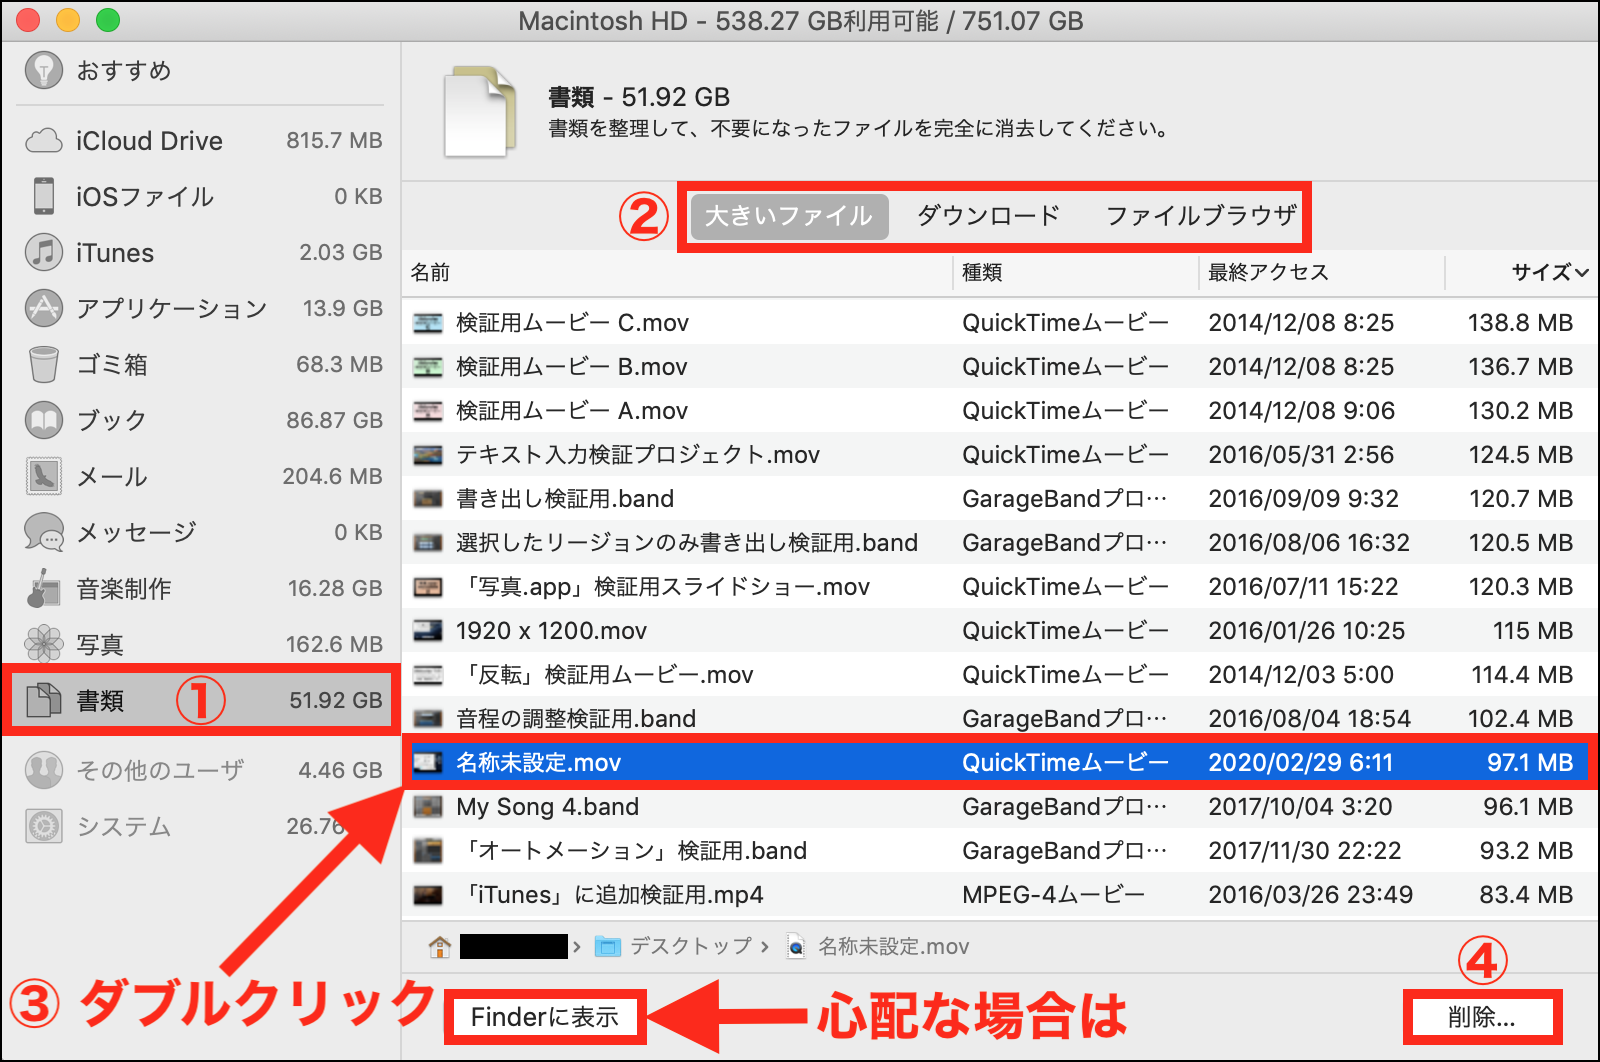Click the 写真 flower icon
This screenshot has width=1600, height=1062.
(43, 644)
